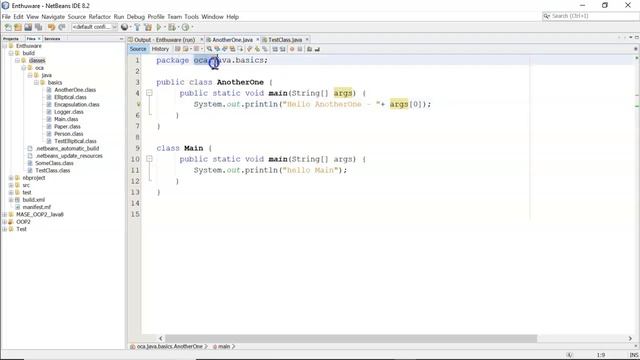The width and height of the screenshot is (640, 360).
Task: Click the horizontal editor scrollbar thumb
Action: (351, 338)
